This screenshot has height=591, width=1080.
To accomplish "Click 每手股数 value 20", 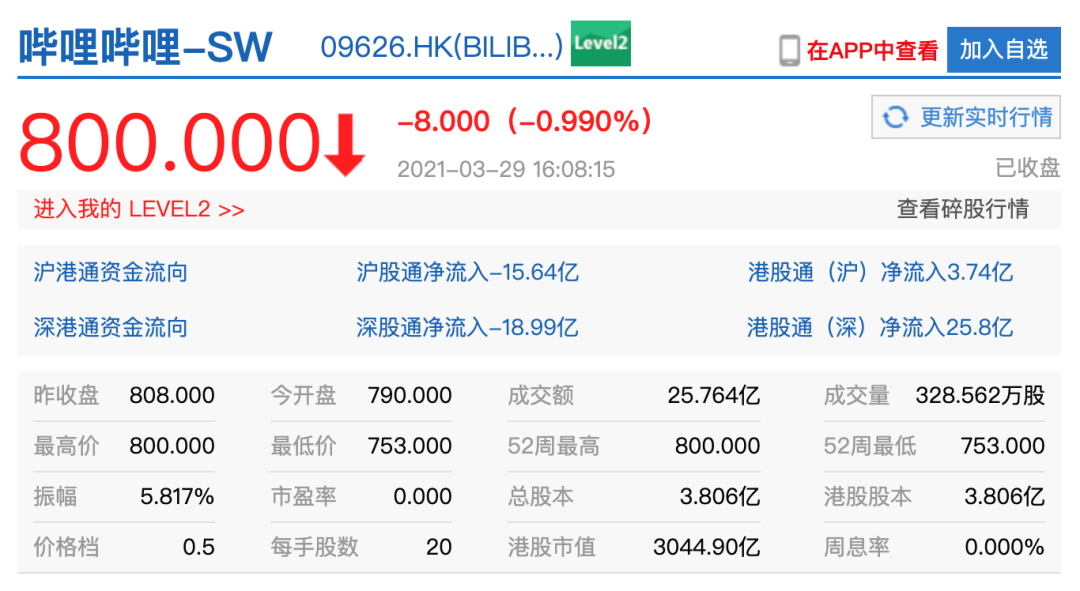I will pos(439,547).
